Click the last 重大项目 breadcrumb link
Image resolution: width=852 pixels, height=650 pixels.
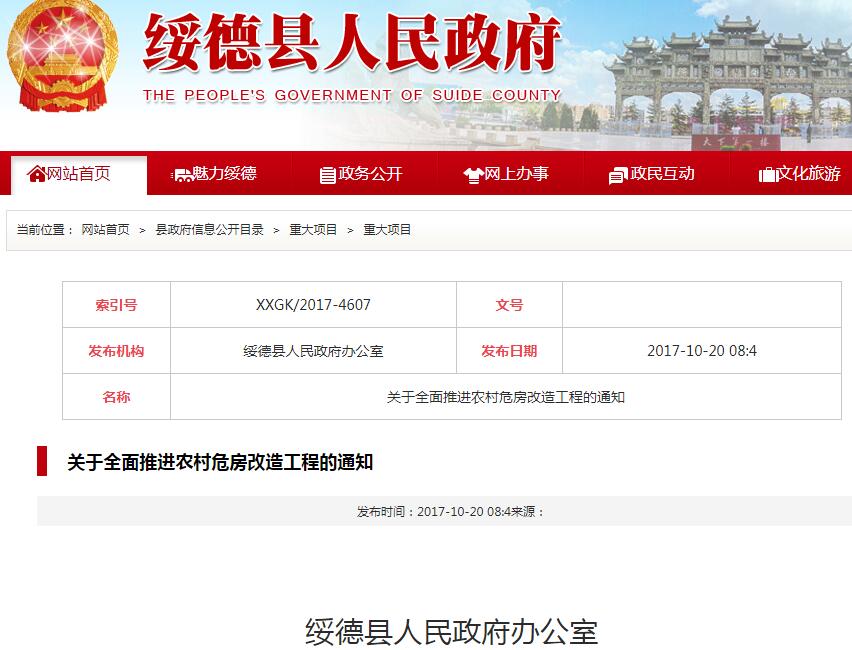(x=387, y=230)
